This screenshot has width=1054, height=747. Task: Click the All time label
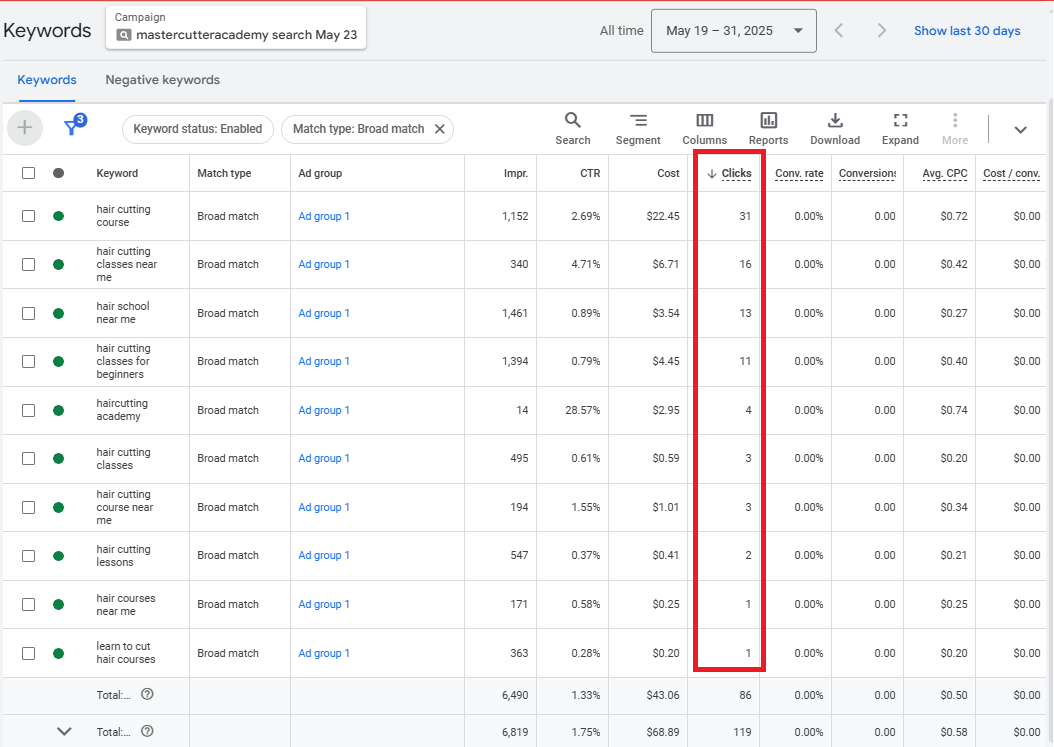621,30
